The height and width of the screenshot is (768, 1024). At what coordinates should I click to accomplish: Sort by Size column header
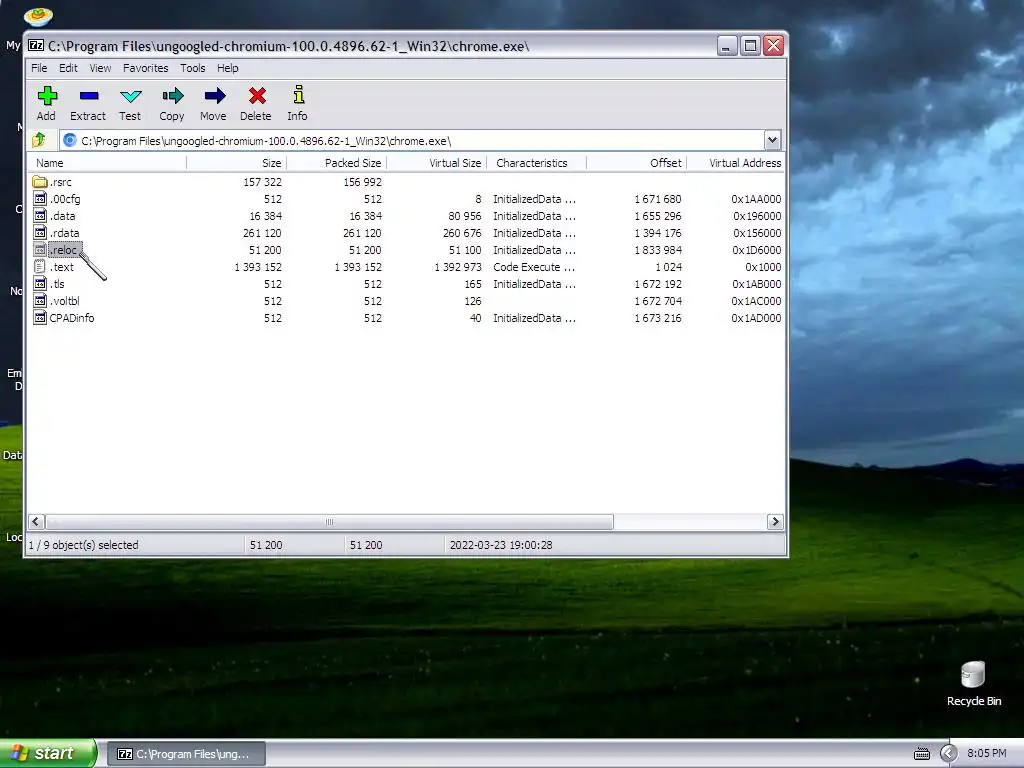(x=236, y=163)
